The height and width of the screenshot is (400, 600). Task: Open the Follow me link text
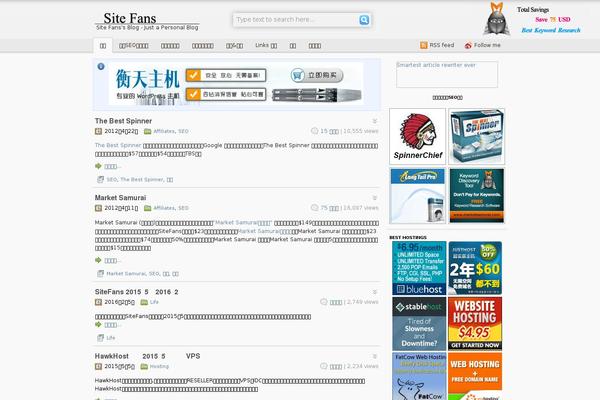487,45
